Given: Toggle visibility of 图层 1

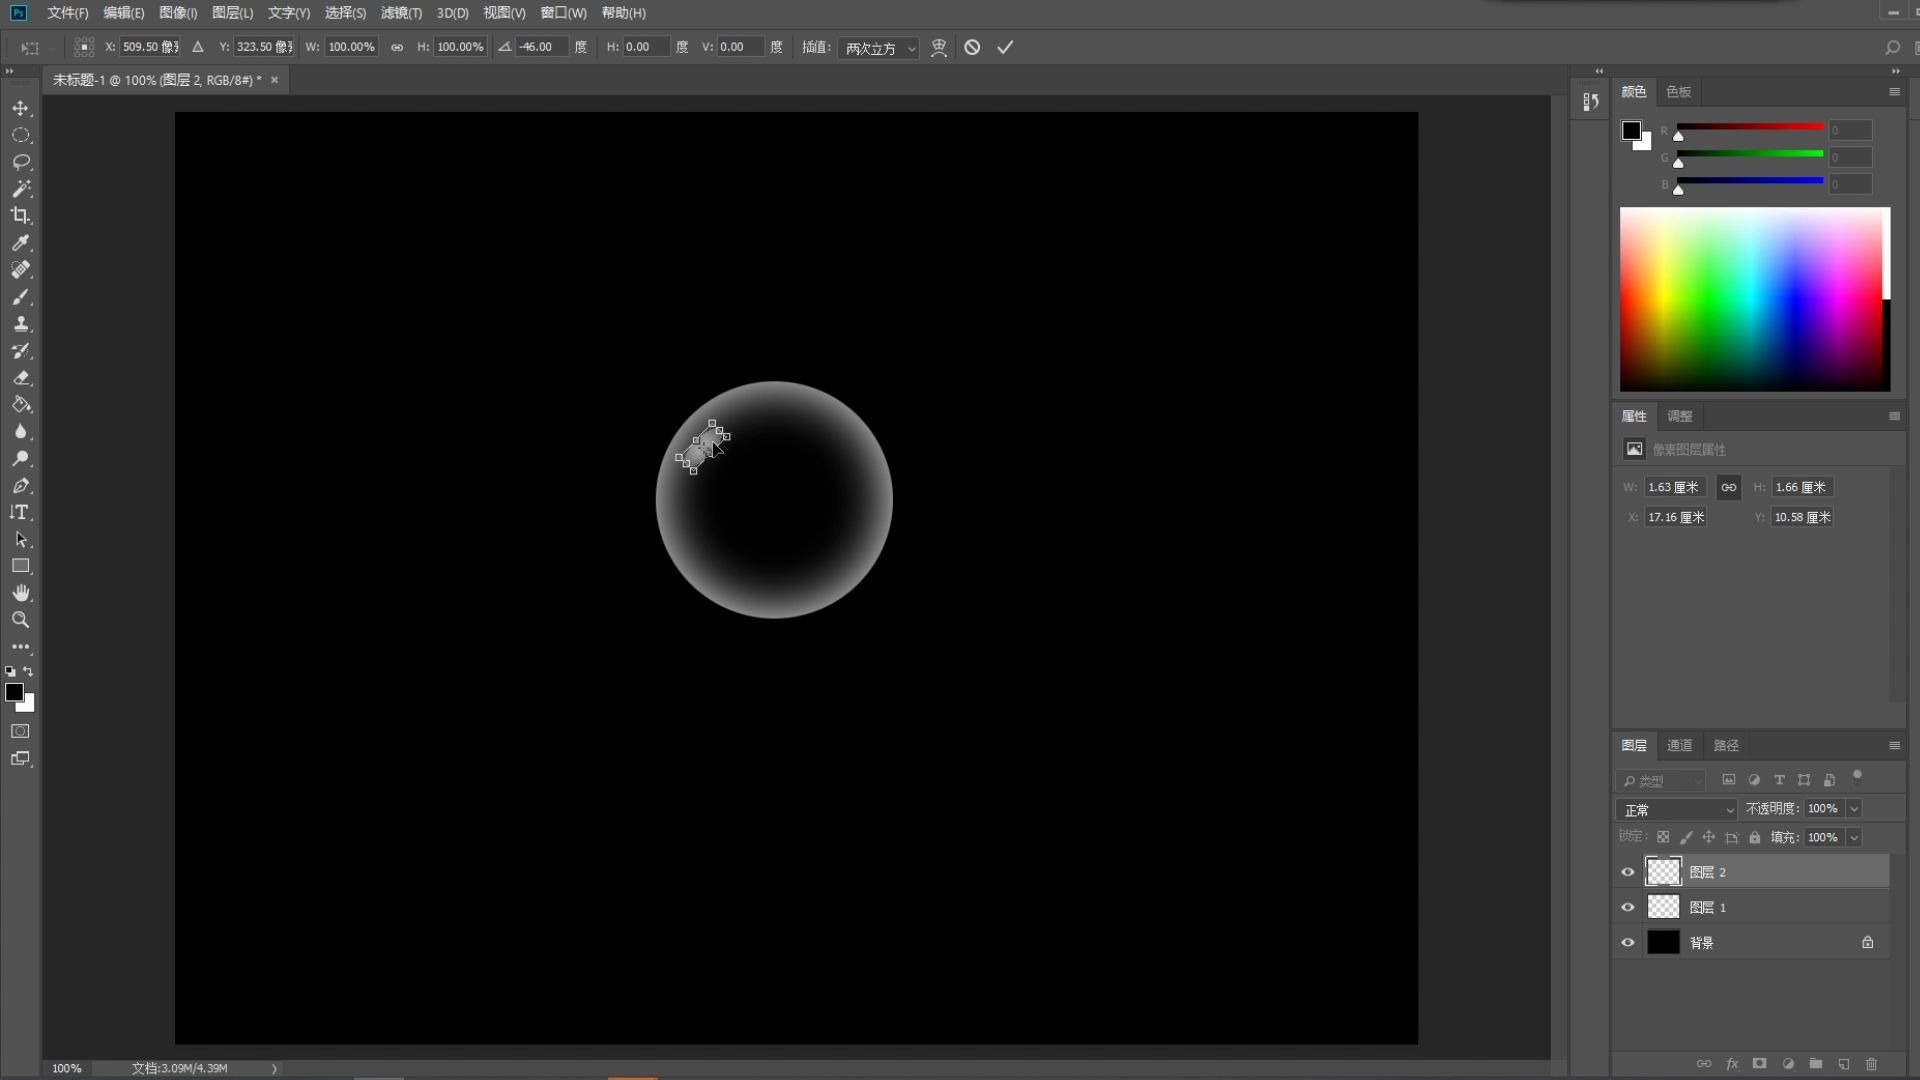Looking at the screenshot, I should pyautogui.click(x=1628, y=907).
